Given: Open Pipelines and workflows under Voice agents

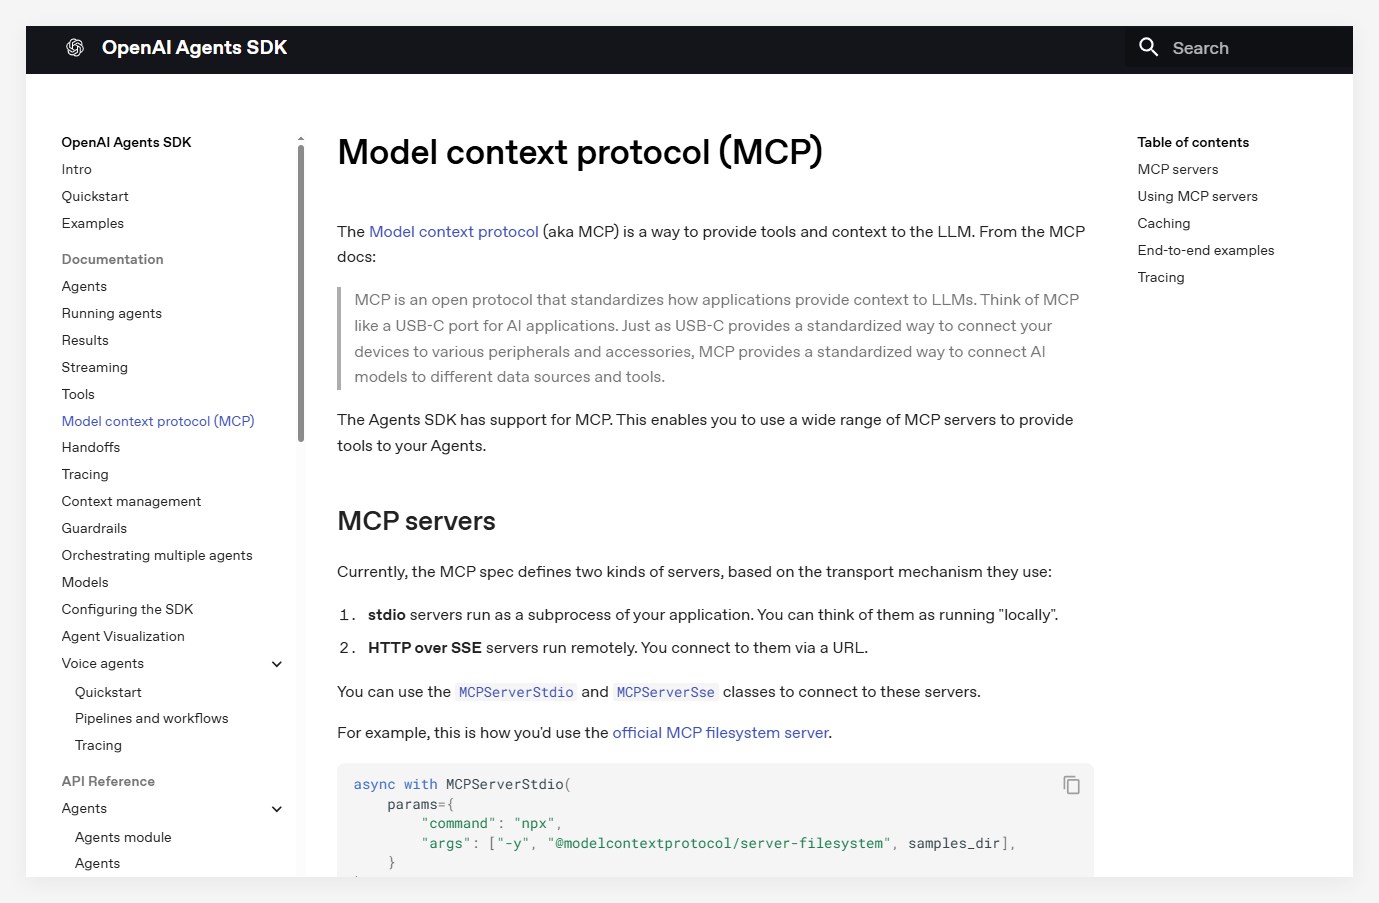Looking at the screenshot, I should tap(152, 719).
